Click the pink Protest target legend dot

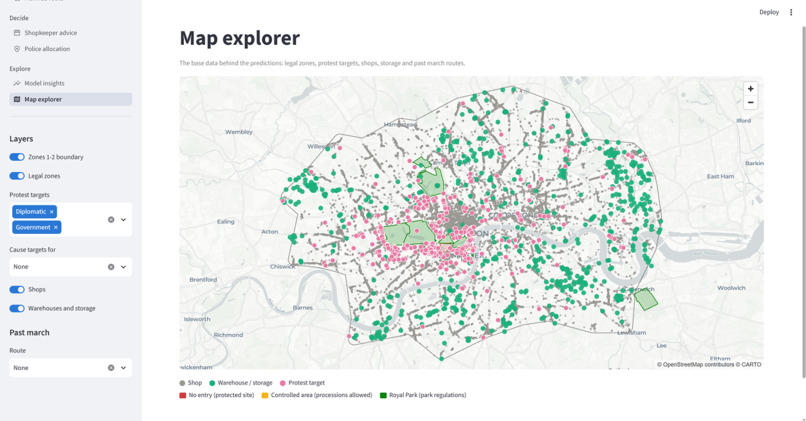(x=283, y=383)
